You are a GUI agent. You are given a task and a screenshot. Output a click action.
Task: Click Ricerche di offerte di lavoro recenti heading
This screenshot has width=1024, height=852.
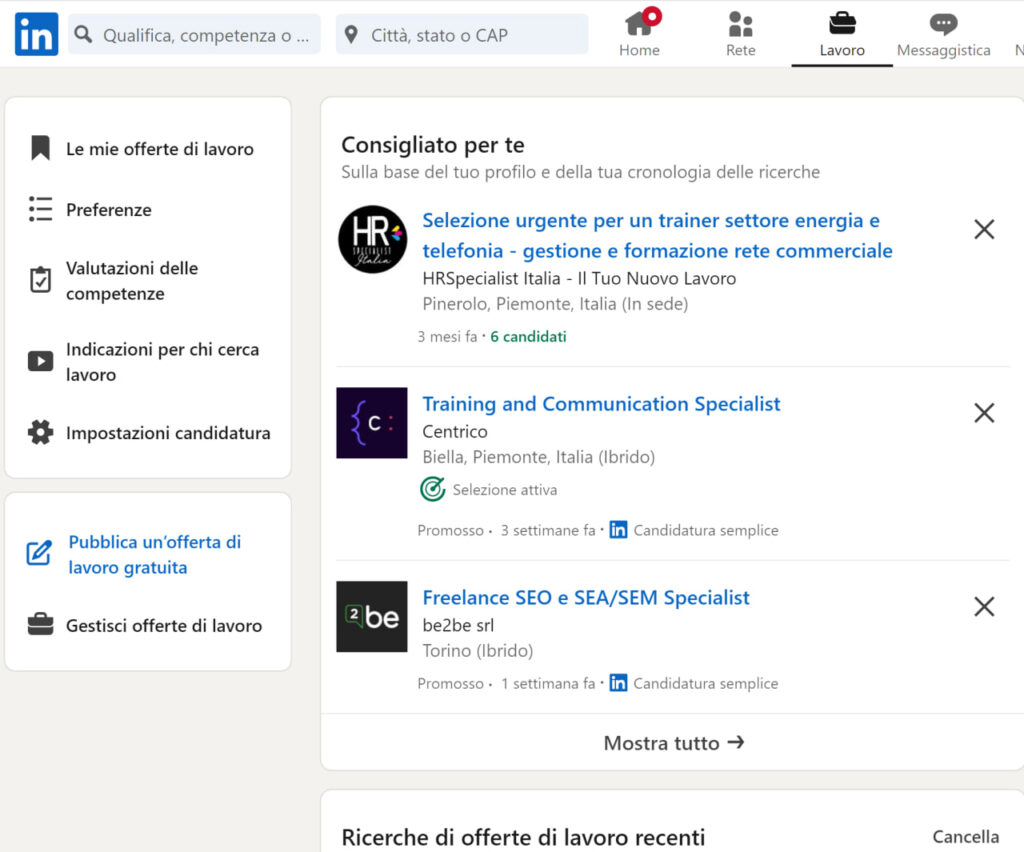tap(523, 837)
